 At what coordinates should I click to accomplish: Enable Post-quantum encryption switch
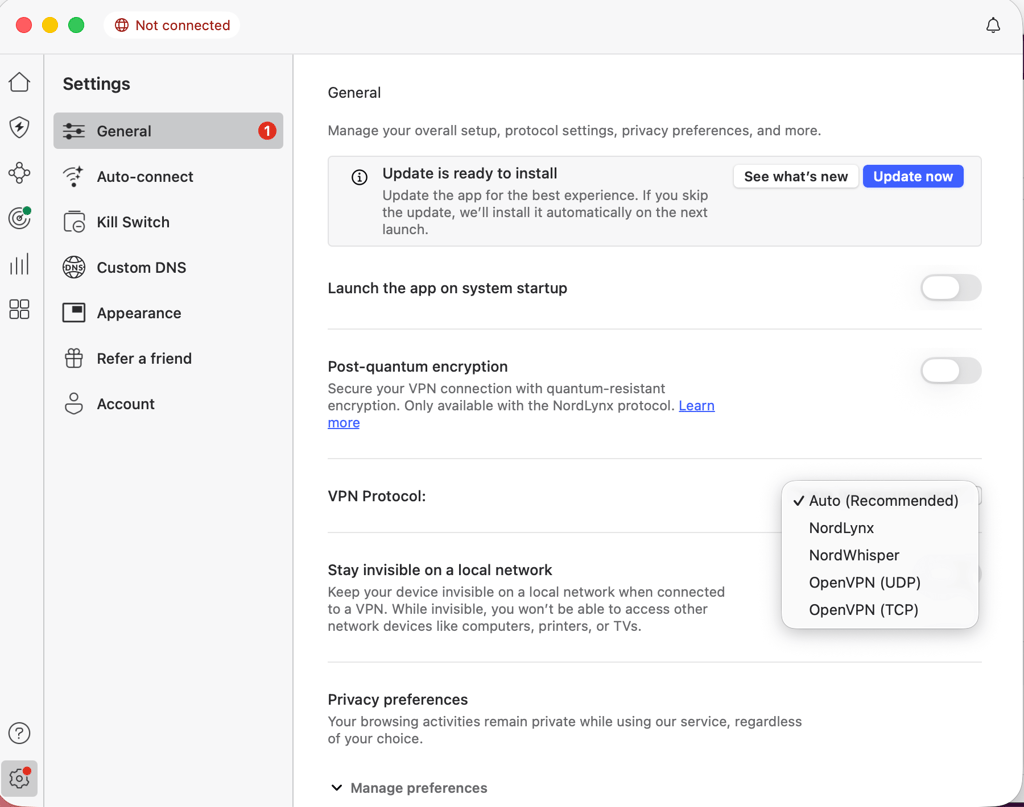[x=951, y=371]
